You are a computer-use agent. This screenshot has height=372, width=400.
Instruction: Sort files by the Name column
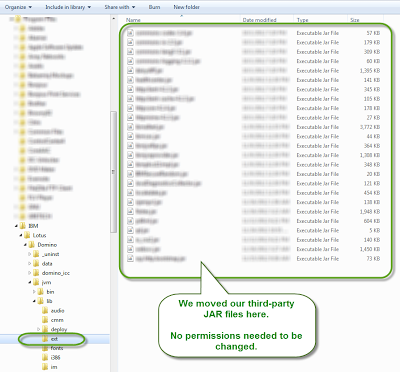click(x=133, y=20)
